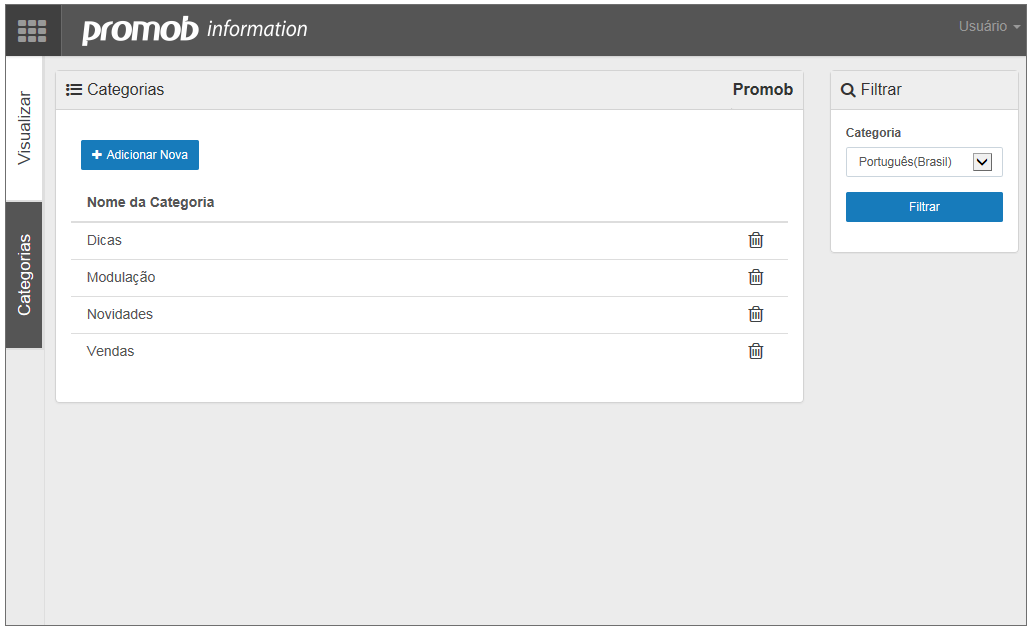Click the Adicionar Nova button
The height and width of the screenshot is (631, 1031).
[x=140, y=155]
